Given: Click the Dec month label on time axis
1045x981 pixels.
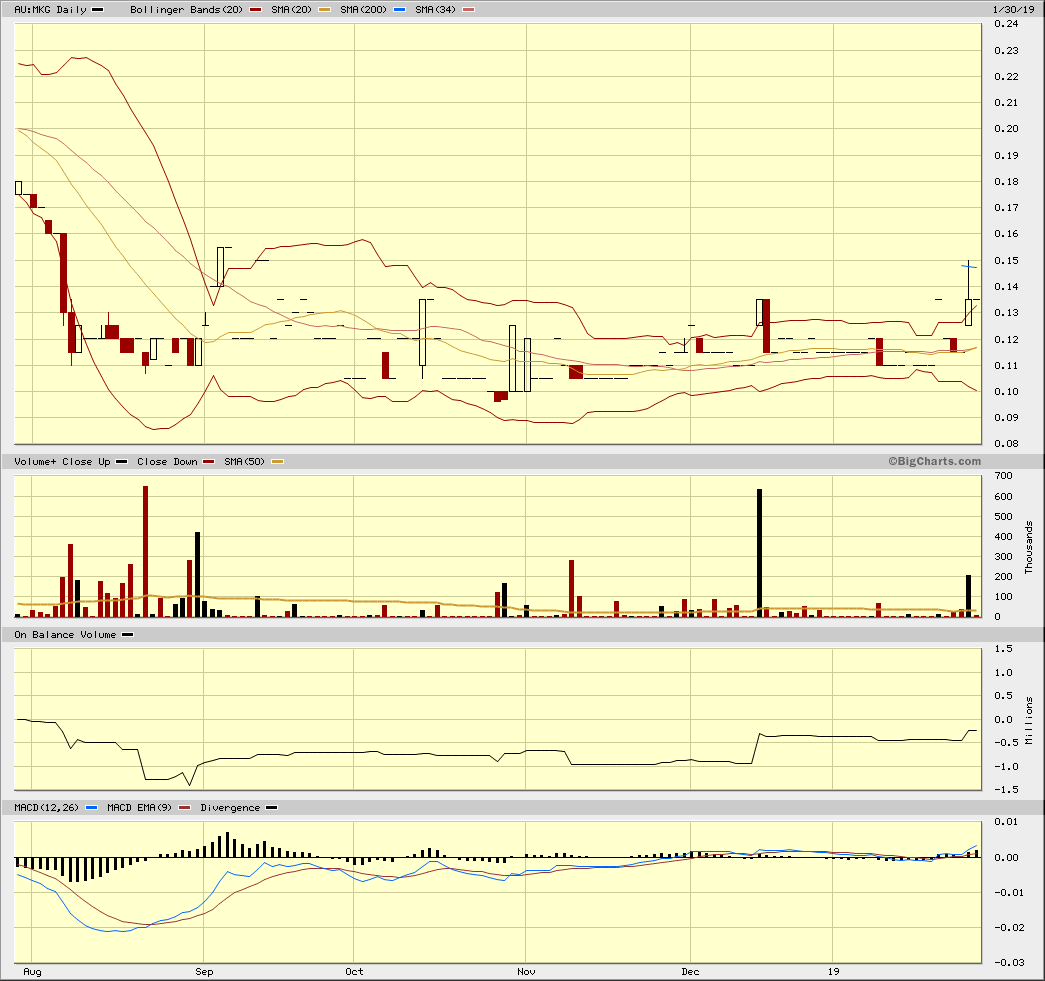Looking at the screenshot, I should (x=690, y=972).
